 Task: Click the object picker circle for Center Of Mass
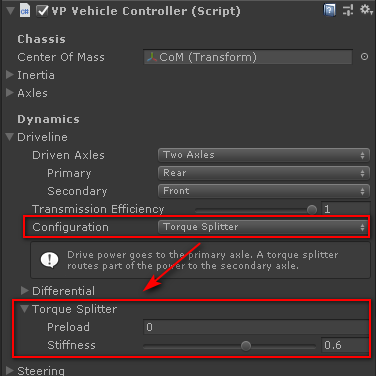pyautogui.click(x=364, y=57)
